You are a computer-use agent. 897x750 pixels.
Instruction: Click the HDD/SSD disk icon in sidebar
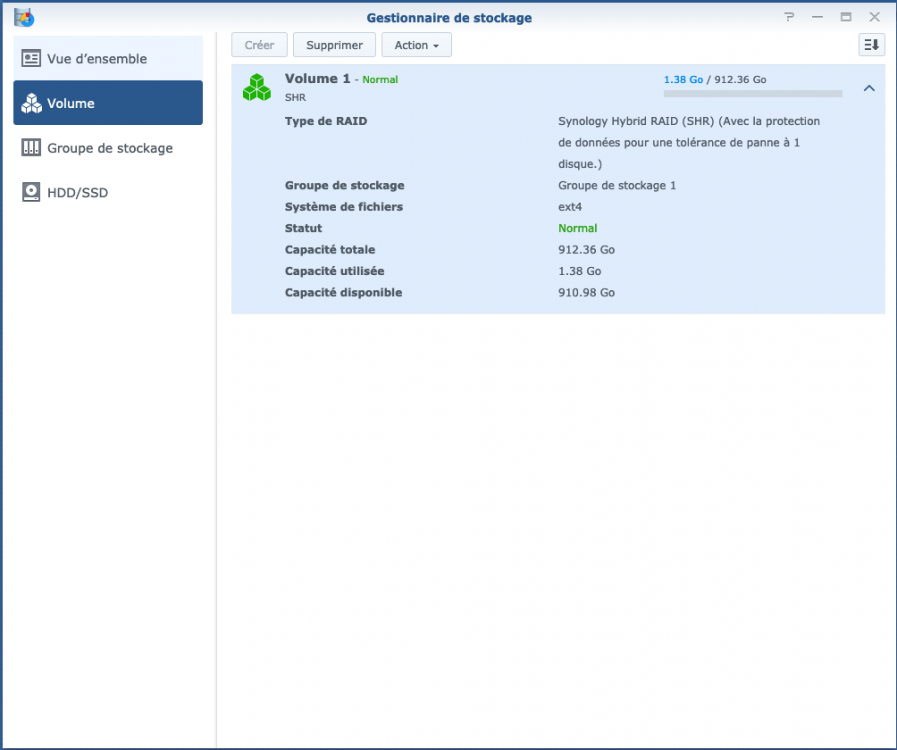point(31,192)
